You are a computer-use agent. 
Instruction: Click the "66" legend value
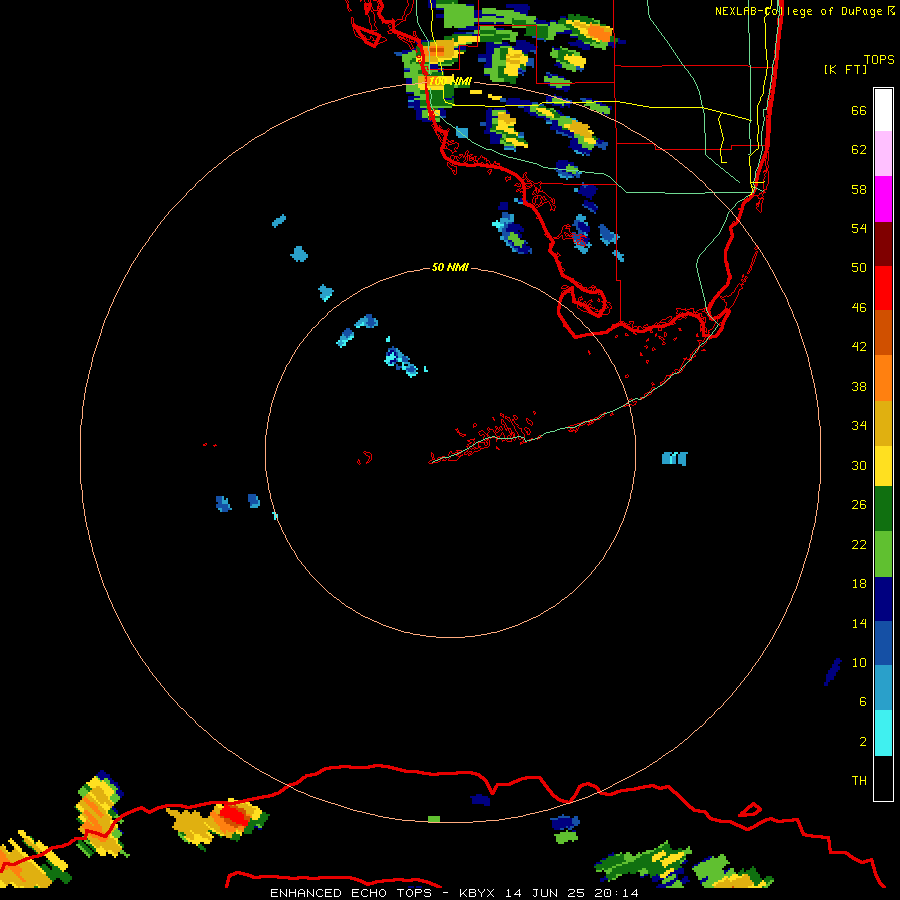pos(859,110)
